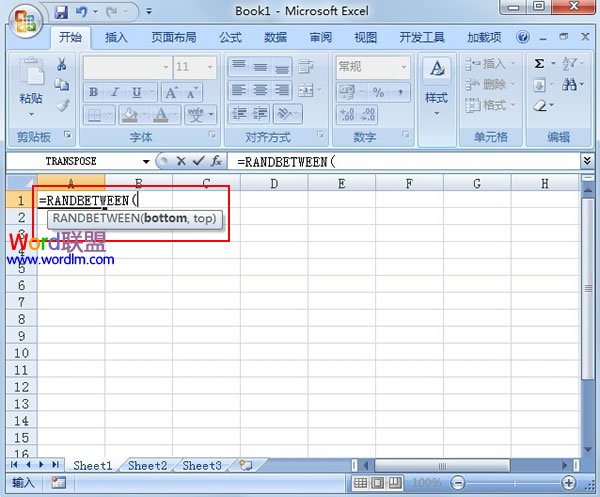Click the 粘贴 paste button
The width and height of the screenshot is (600, 497).
pyautogui.click(x=31, y=85)
